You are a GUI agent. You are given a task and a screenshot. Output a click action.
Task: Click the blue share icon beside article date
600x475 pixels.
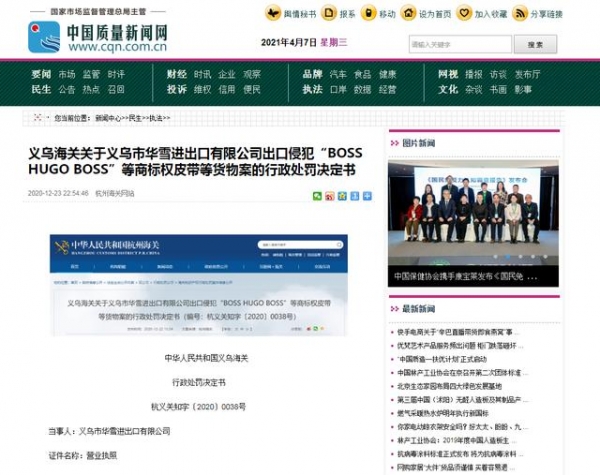click(366, 196)
